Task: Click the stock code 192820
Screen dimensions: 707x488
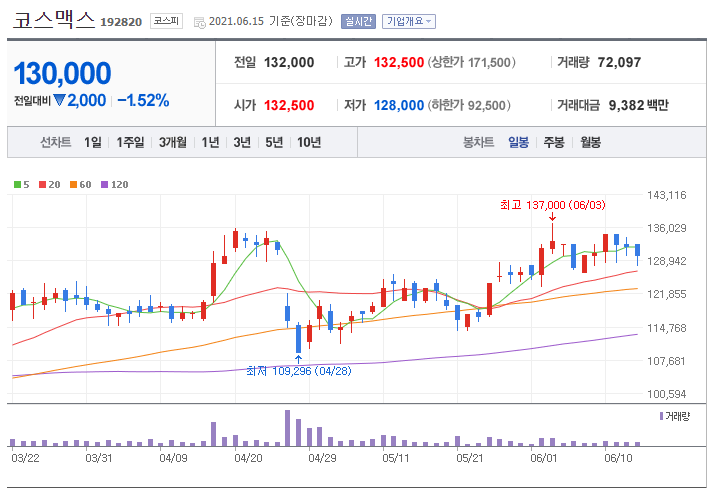Action: [121, 22]
